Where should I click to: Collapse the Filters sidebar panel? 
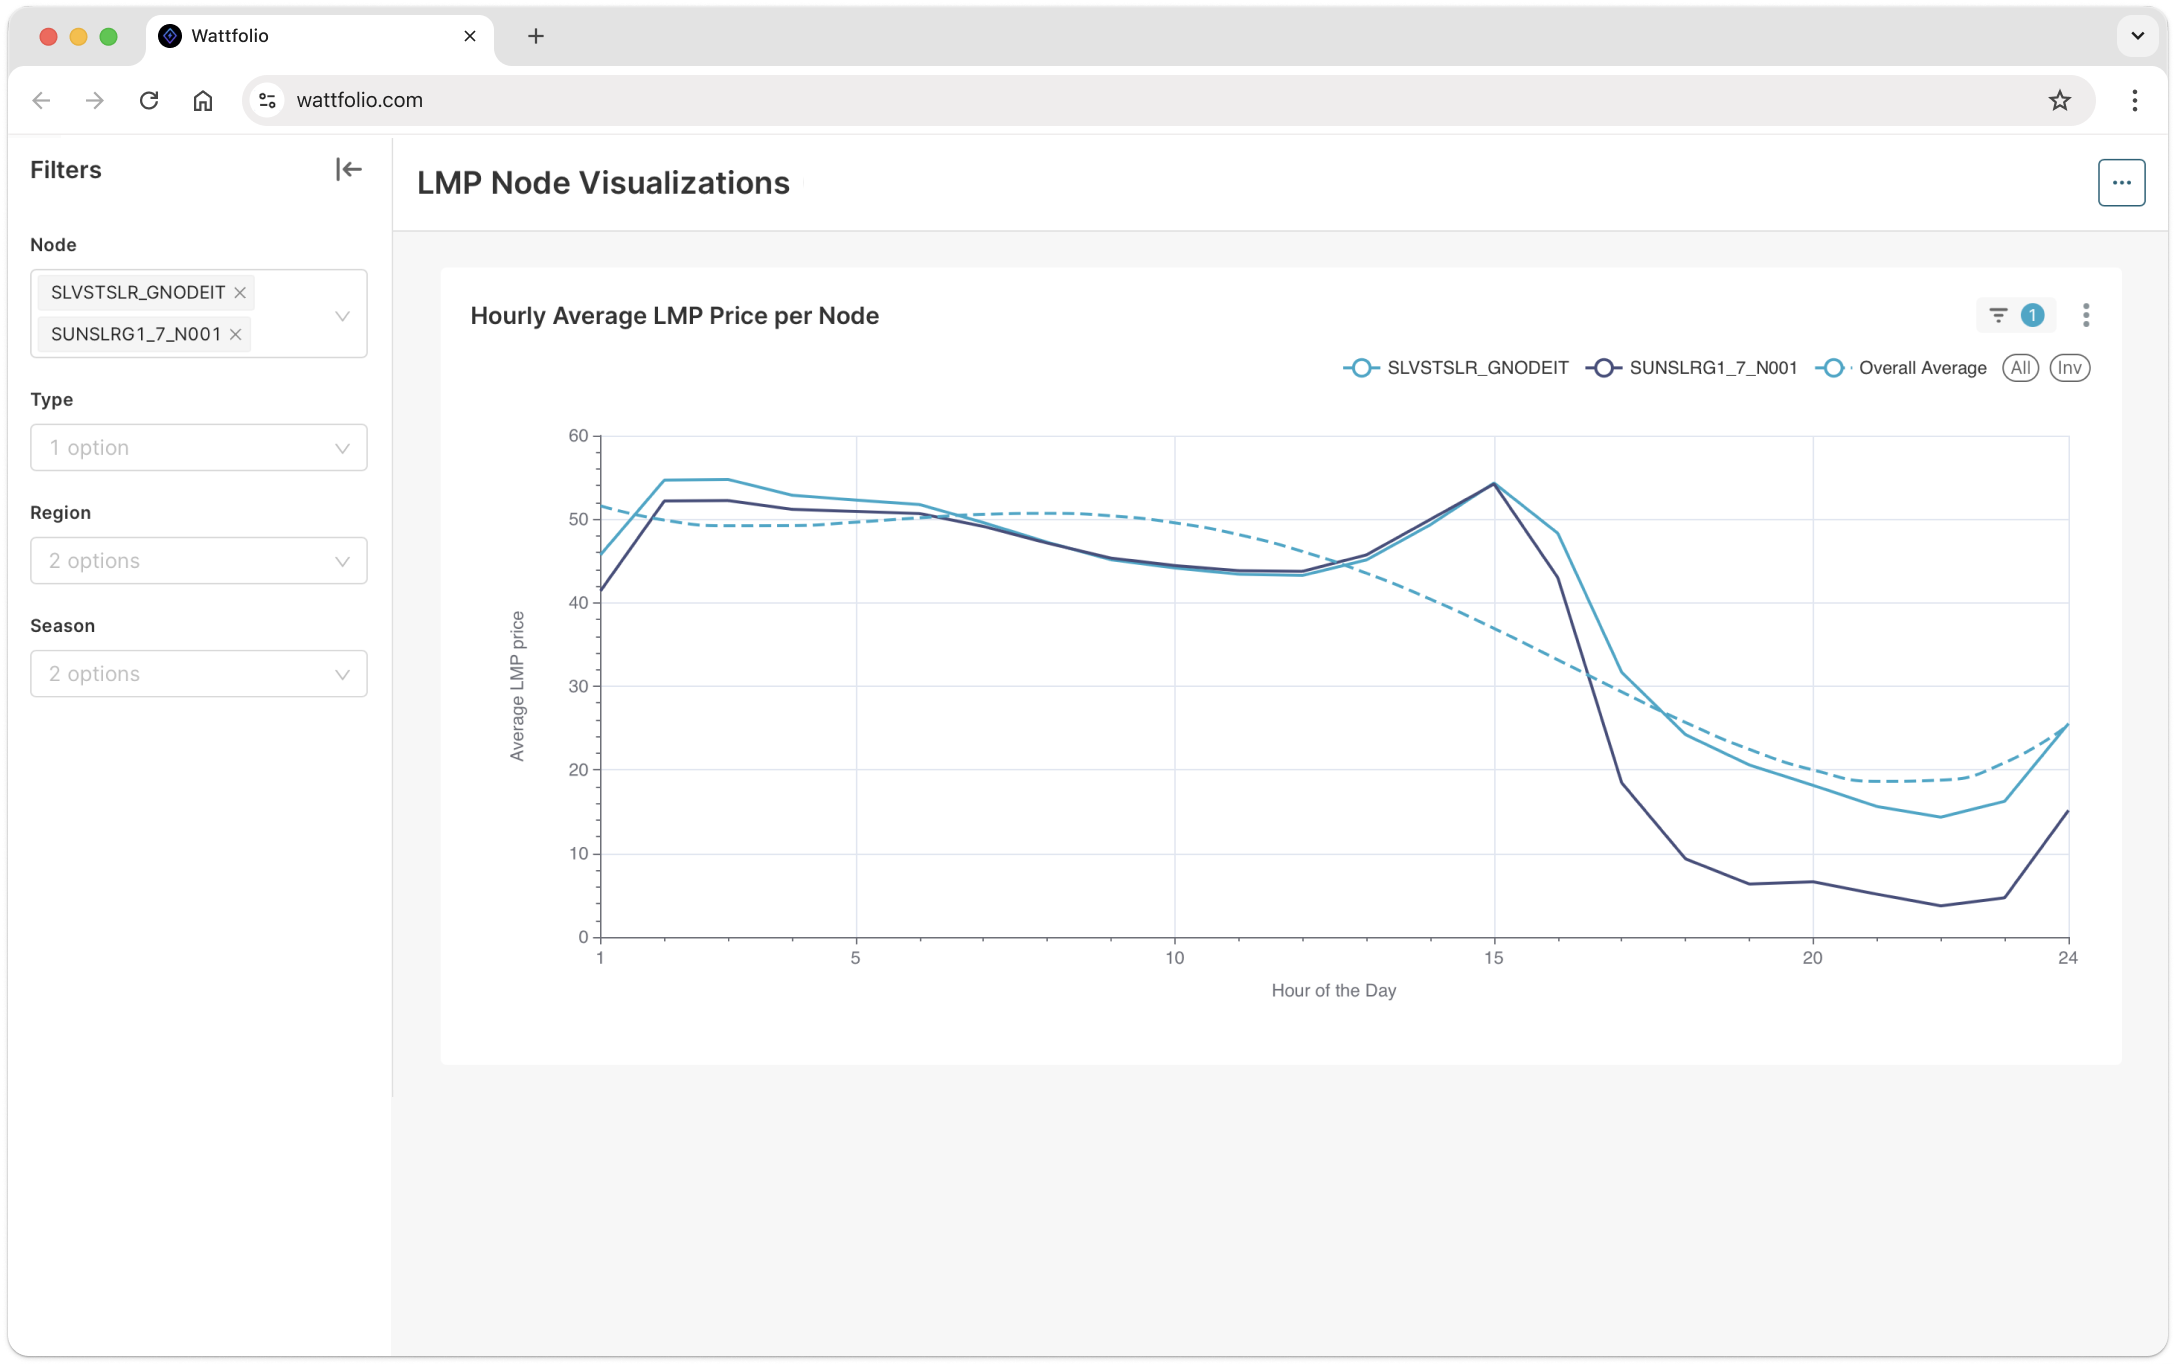(348, 169)
